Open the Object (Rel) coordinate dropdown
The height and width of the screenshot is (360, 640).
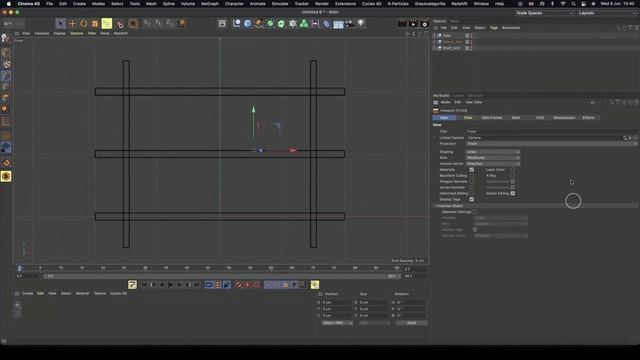click(x=337, y=323)
